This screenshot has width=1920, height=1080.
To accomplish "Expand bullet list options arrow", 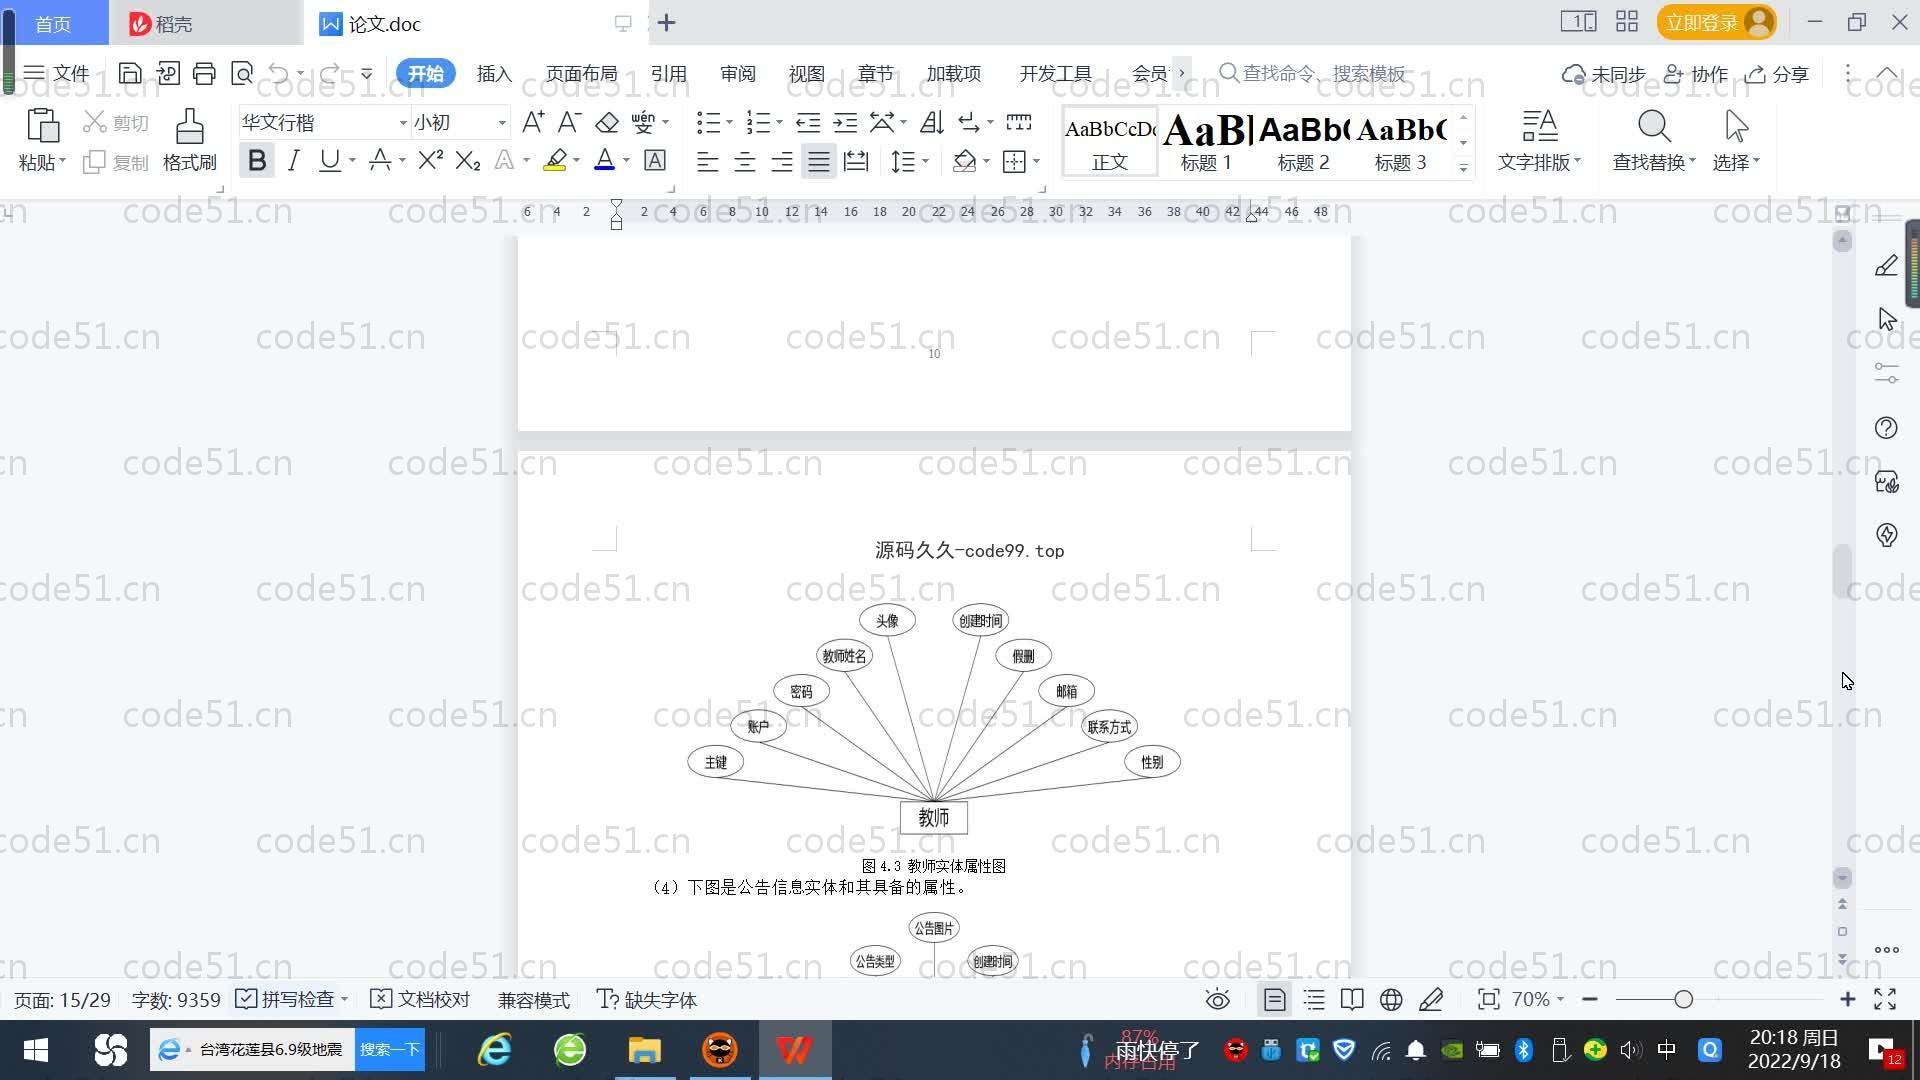I will tap(729, 123).
